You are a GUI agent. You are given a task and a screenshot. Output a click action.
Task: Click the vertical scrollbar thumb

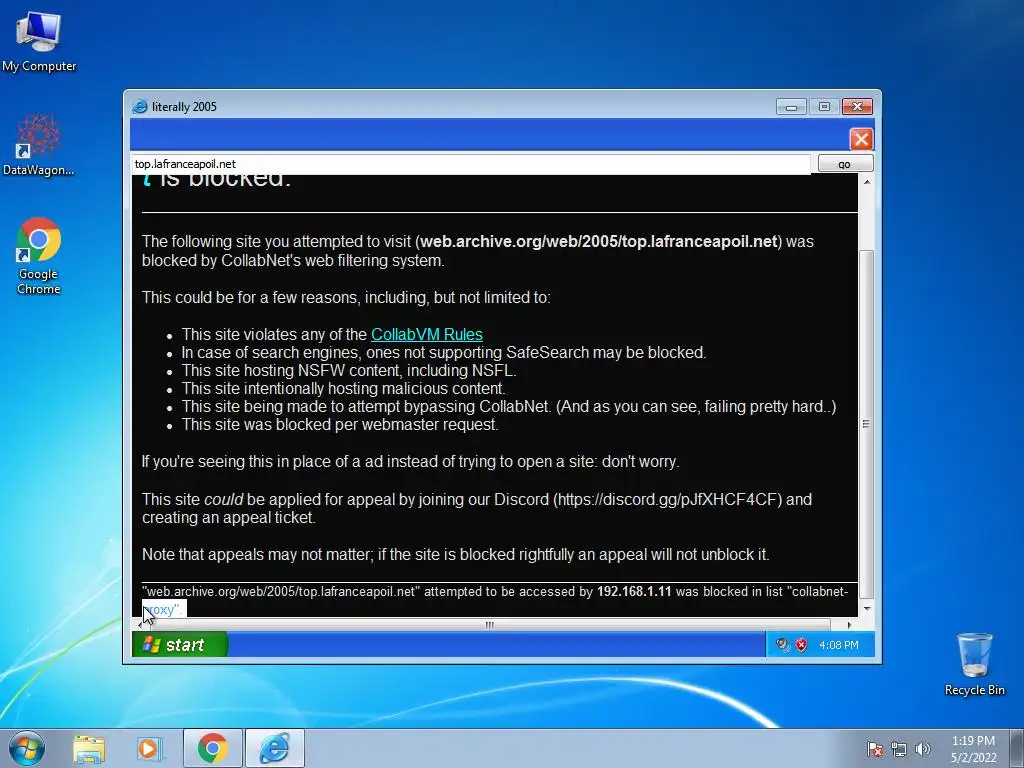pos(867,424)
